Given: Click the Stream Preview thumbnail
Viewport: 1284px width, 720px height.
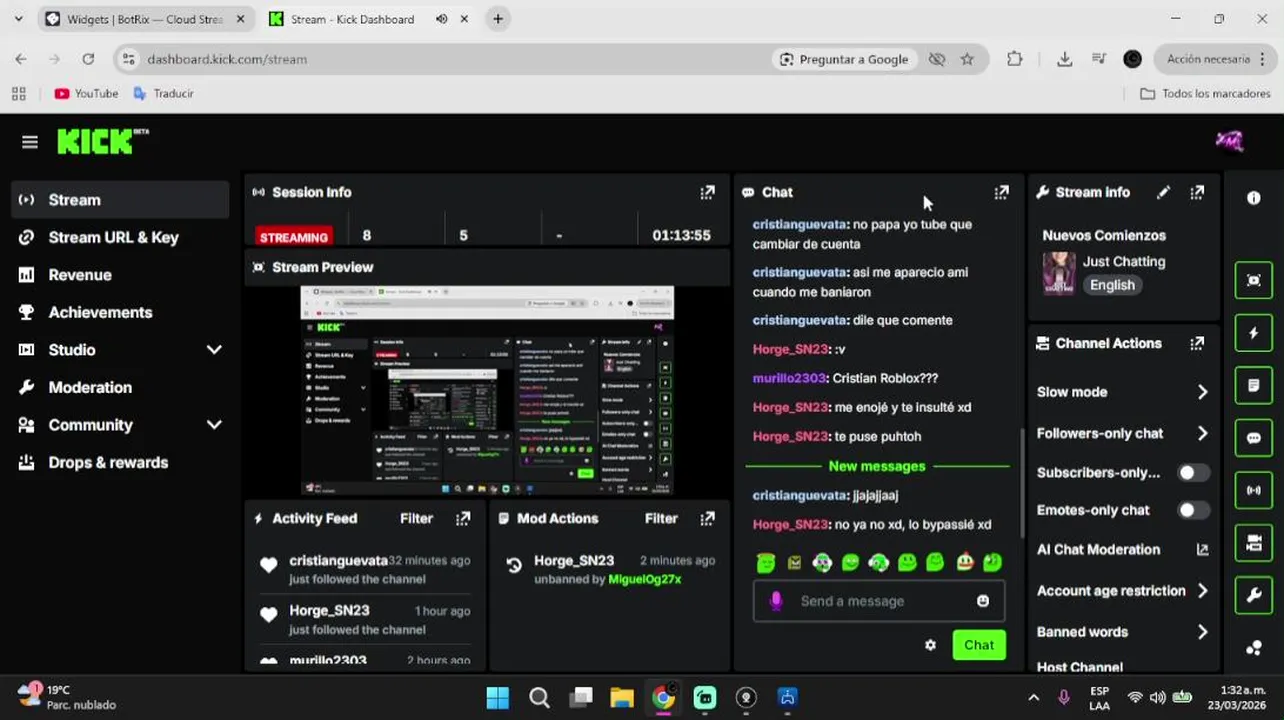Looking at the screenshot, I should [x=487, y=391].
